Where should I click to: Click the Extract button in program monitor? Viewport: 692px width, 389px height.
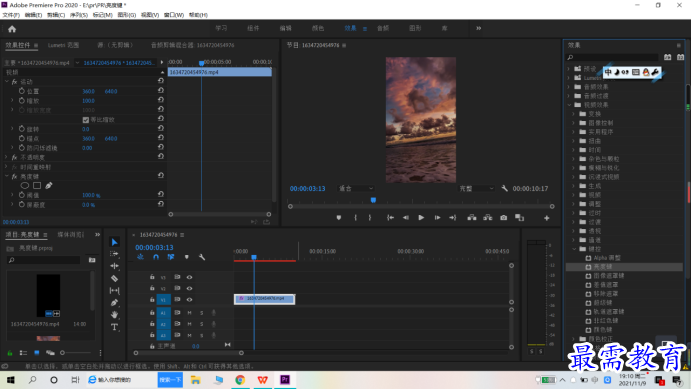[488, 218]
